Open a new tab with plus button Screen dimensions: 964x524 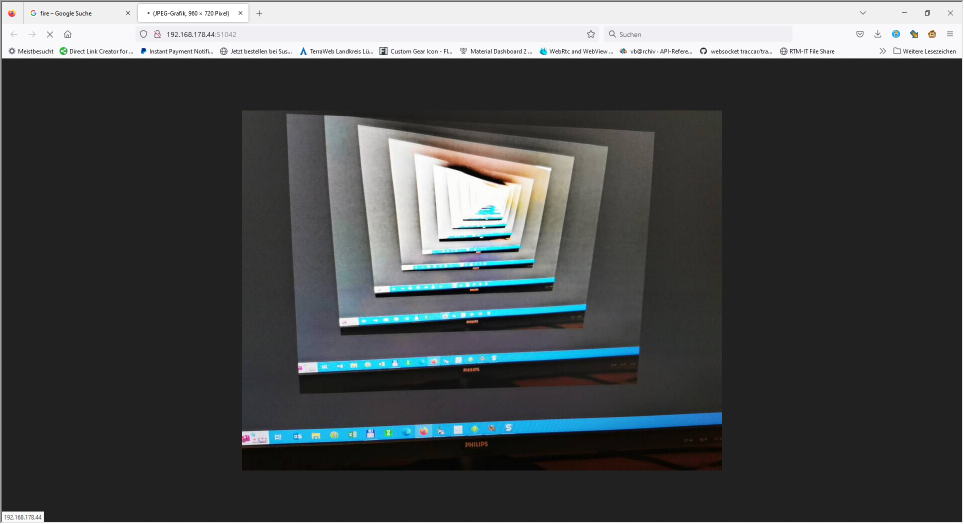click(259, 13)
